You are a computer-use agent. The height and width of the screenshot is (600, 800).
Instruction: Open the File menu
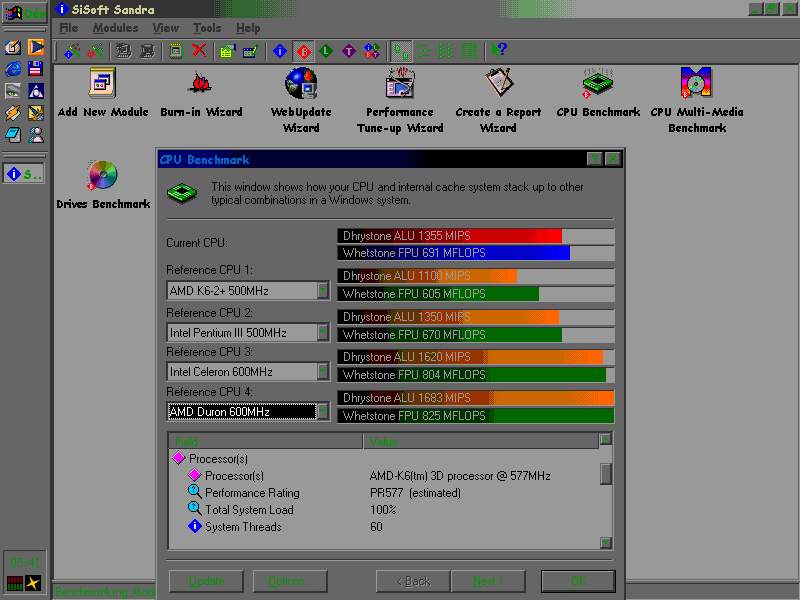point(69,28)
